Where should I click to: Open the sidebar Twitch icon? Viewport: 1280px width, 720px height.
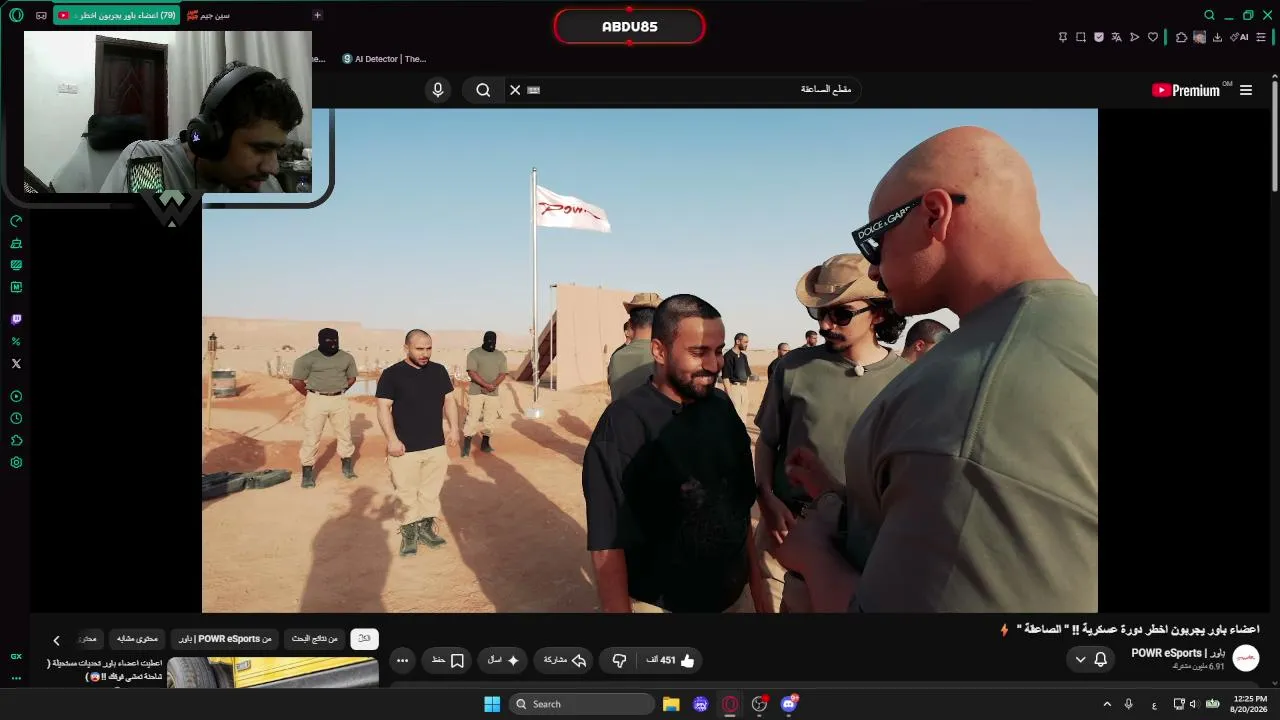[x=16, y=320]
